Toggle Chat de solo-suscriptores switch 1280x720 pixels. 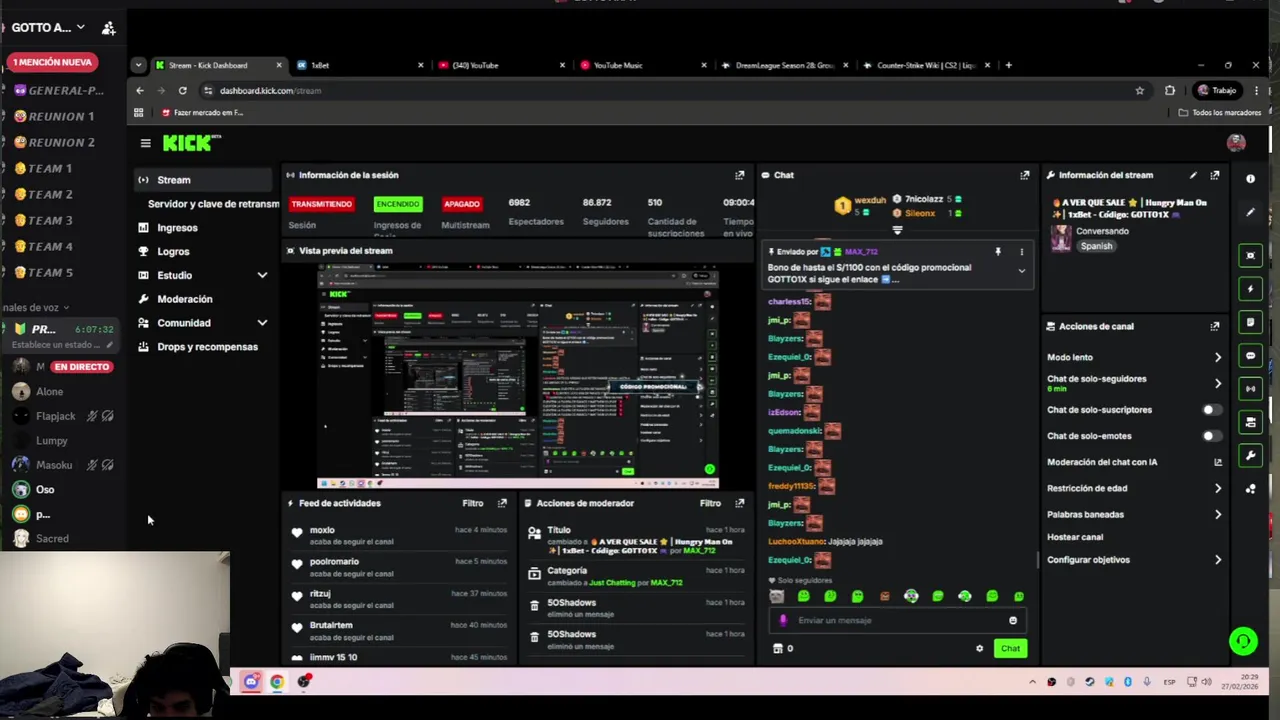(x=1210, y=410)
